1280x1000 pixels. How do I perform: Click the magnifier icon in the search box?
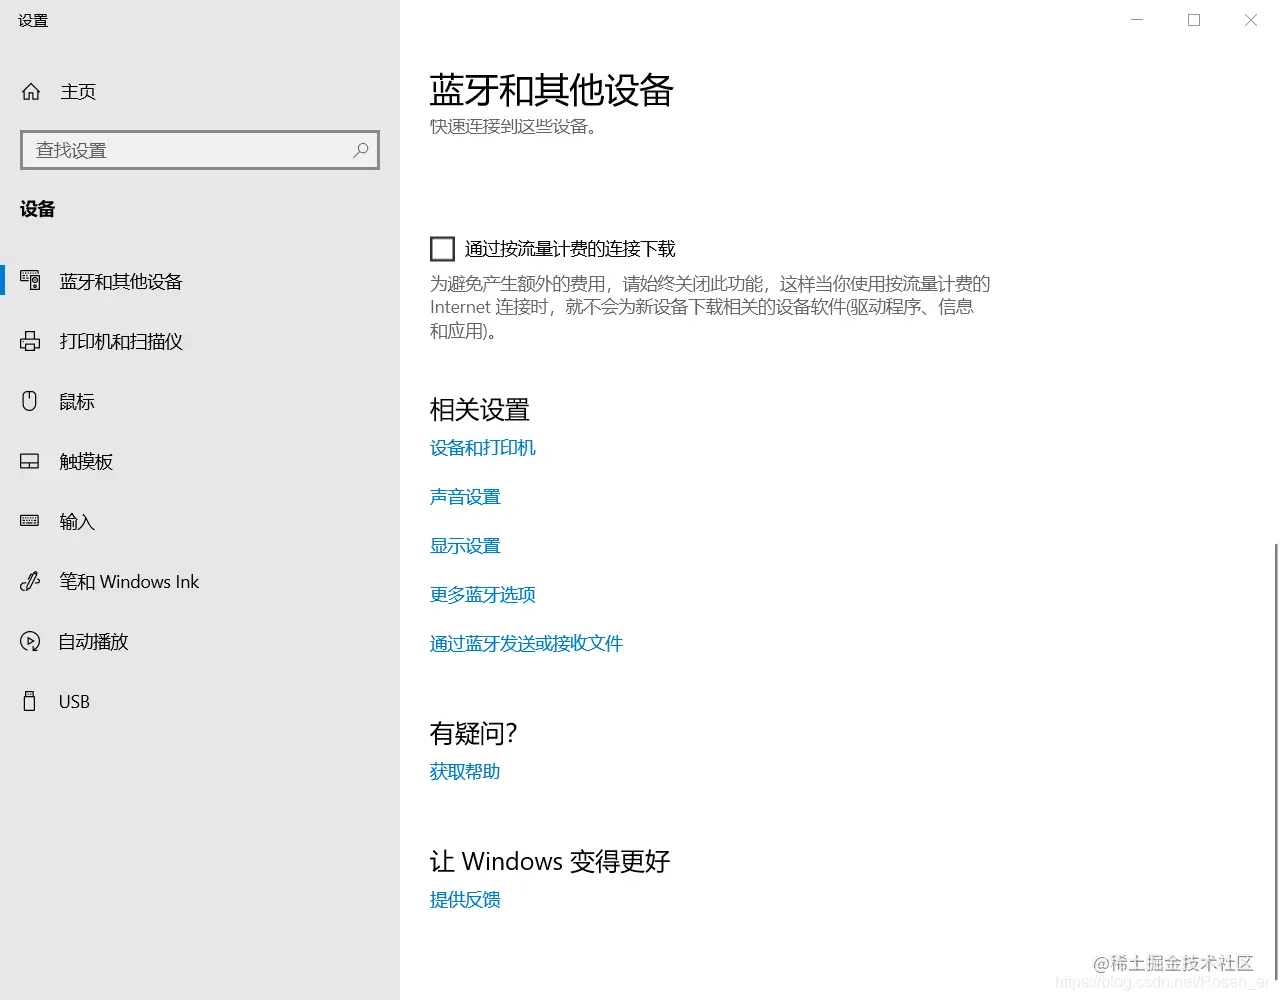(360, 150)
